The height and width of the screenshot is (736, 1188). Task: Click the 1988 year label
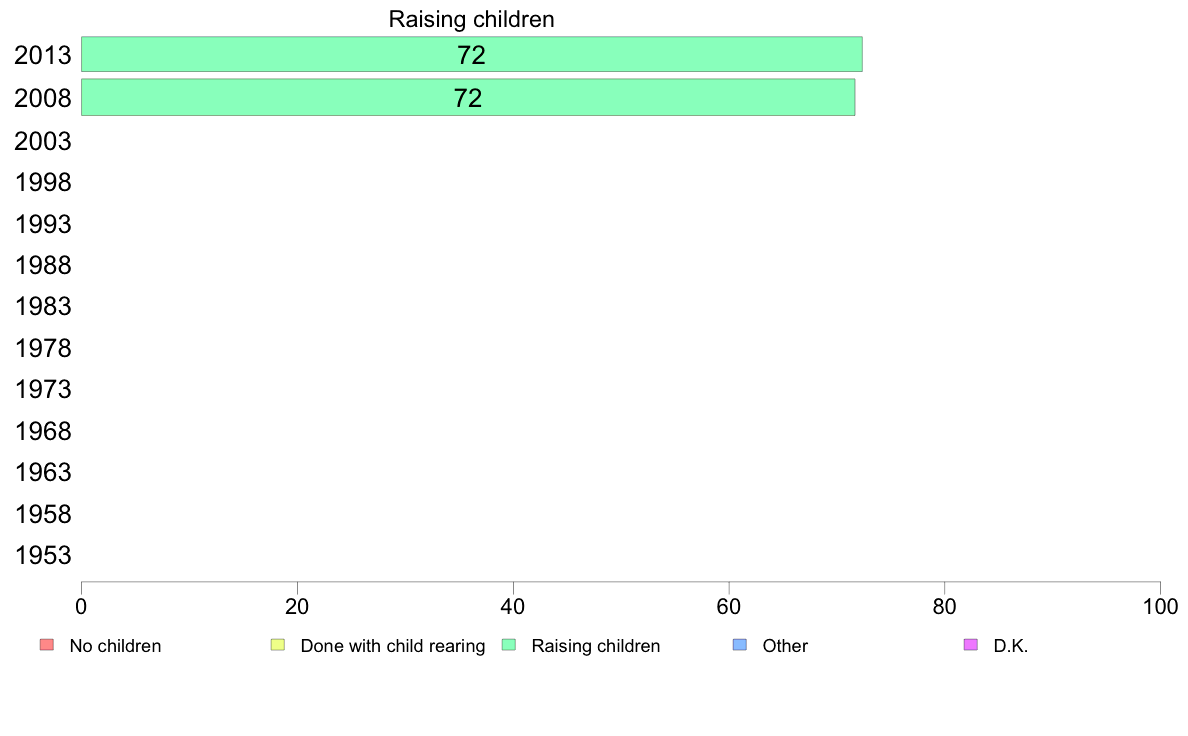click(42, 265)
